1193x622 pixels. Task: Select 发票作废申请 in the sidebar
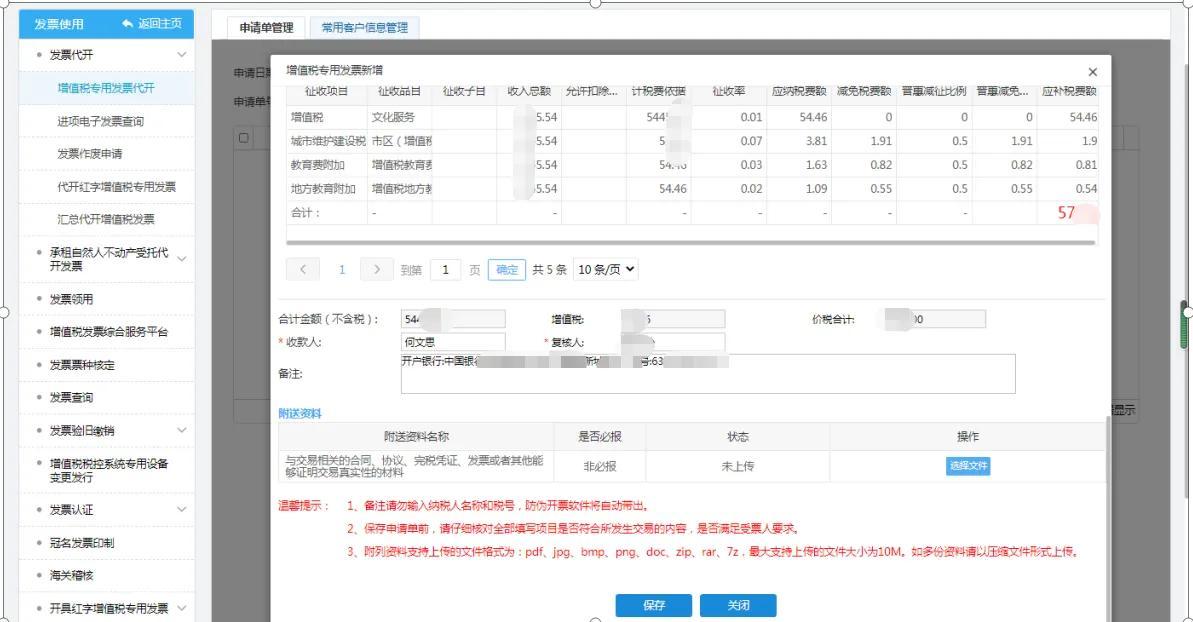click(90, 154)
